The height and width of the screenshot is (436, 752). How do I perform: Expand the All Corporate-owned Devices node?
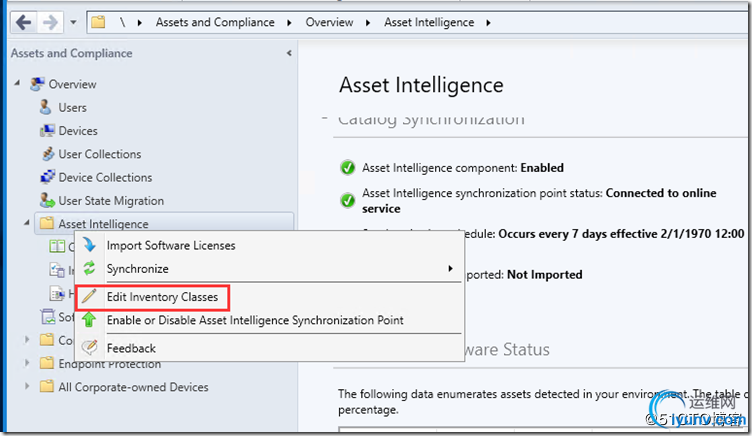click(x=27, y=387)
